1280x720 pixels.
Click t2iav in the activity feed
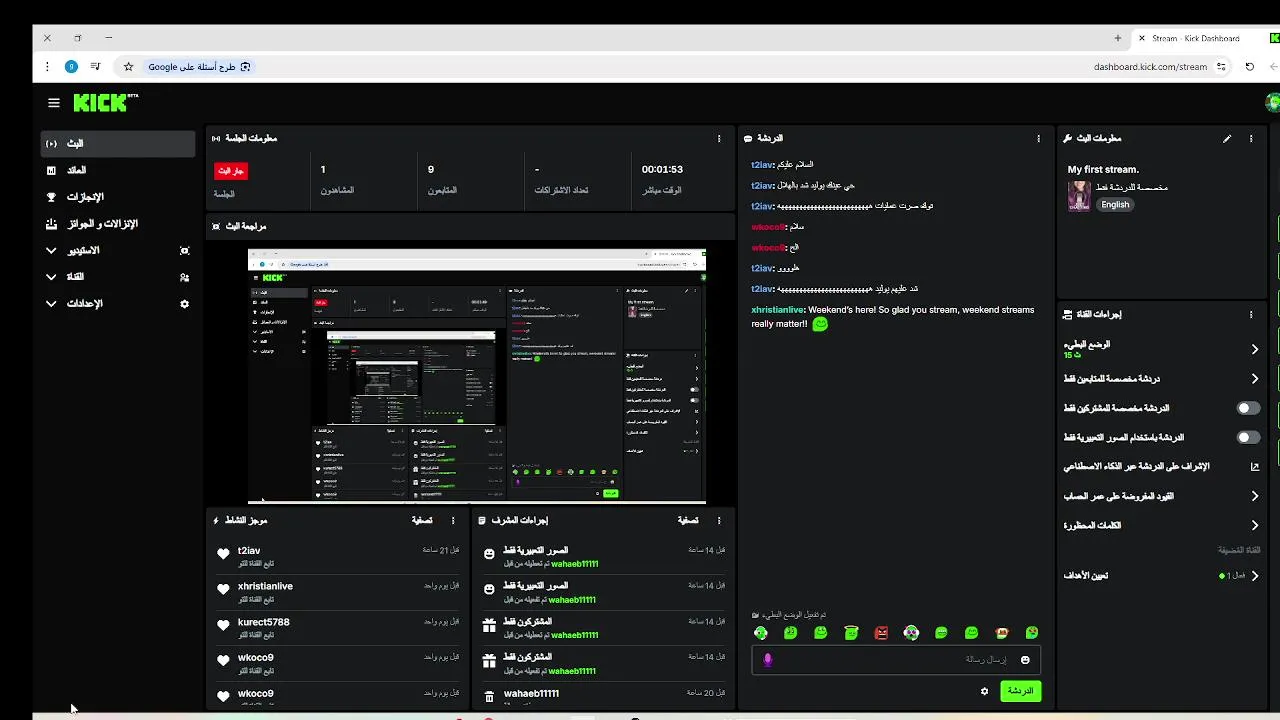tap(249, 551)
